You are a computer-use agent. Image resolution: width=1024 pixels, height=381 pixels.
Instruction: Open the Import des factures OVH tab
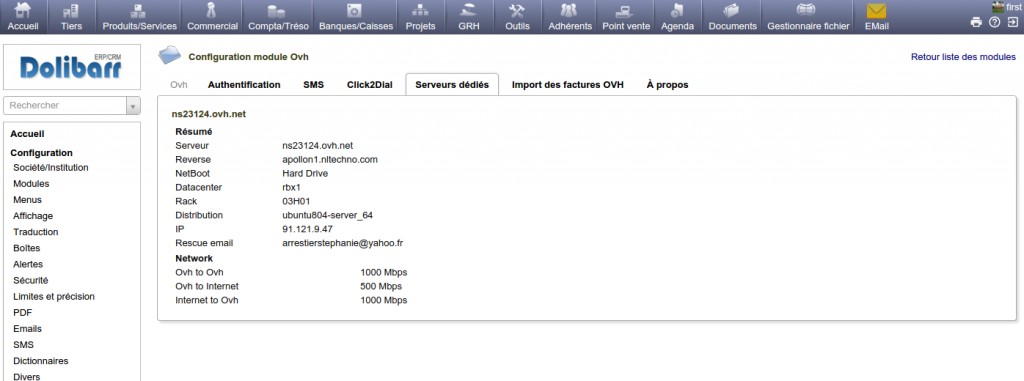[x=568, y=85]
